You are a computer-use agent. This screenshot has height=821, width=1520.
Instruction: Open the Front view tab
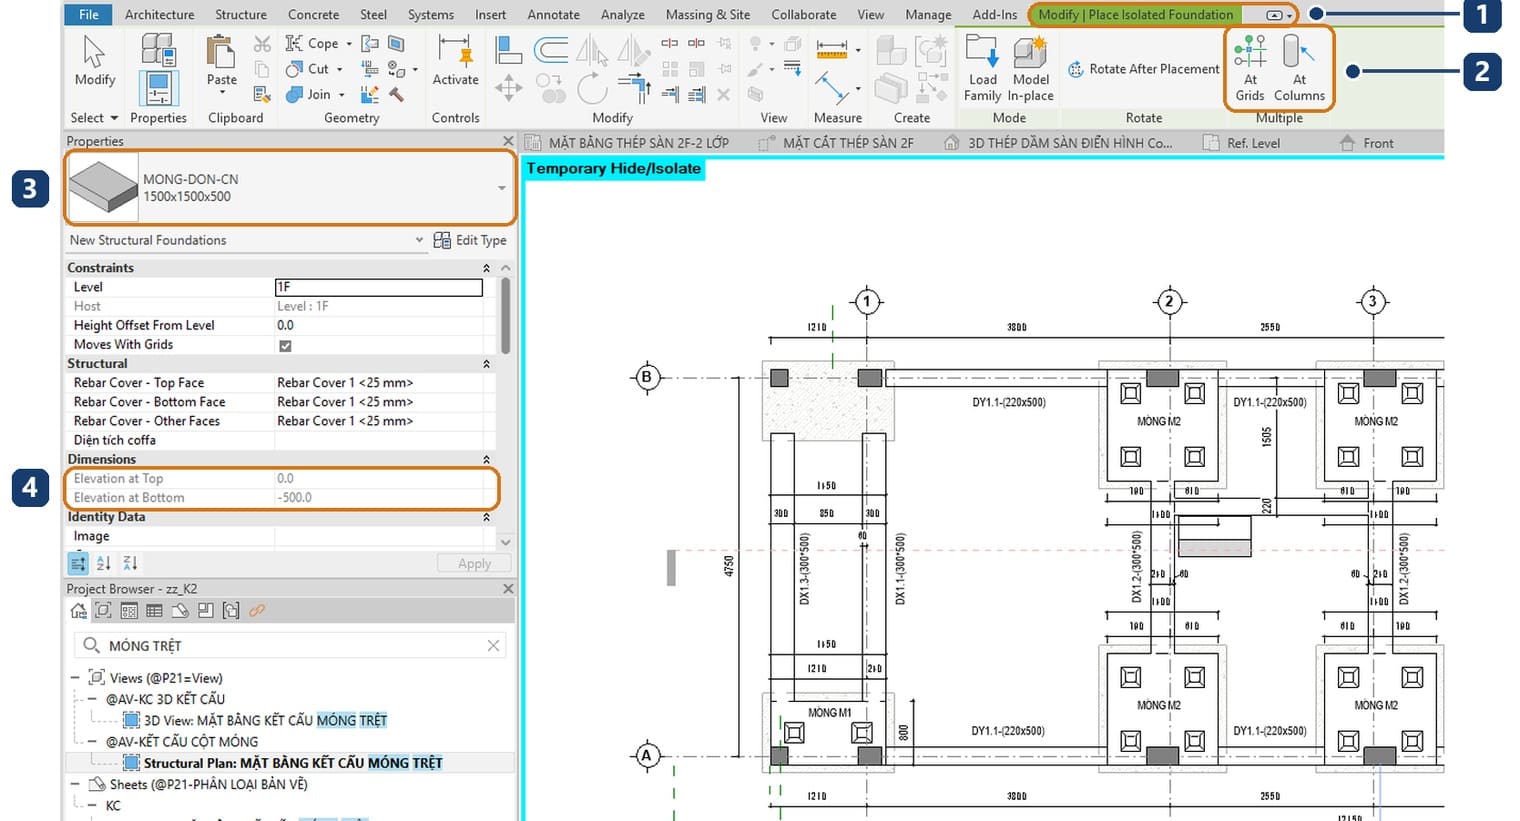1366,143
